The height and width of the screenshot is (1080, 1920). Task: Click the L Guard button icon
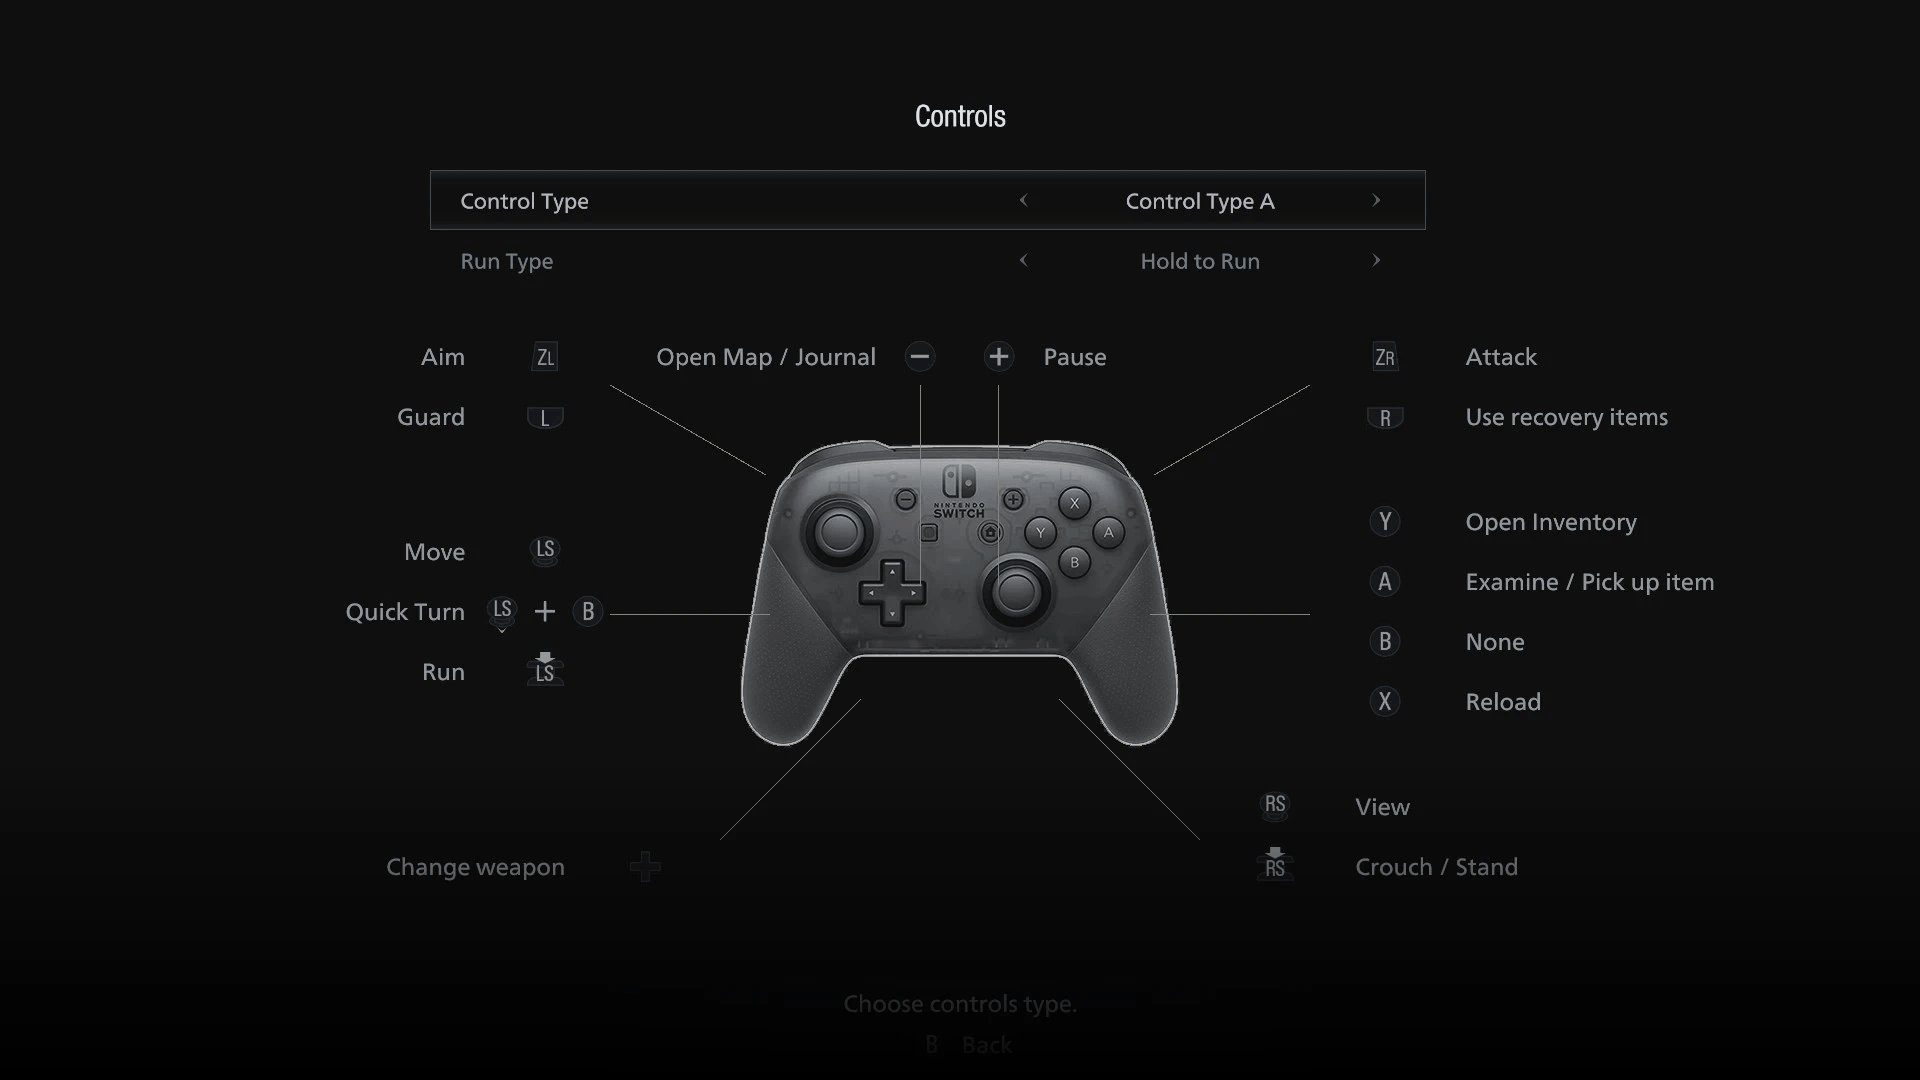click(543, 417)
